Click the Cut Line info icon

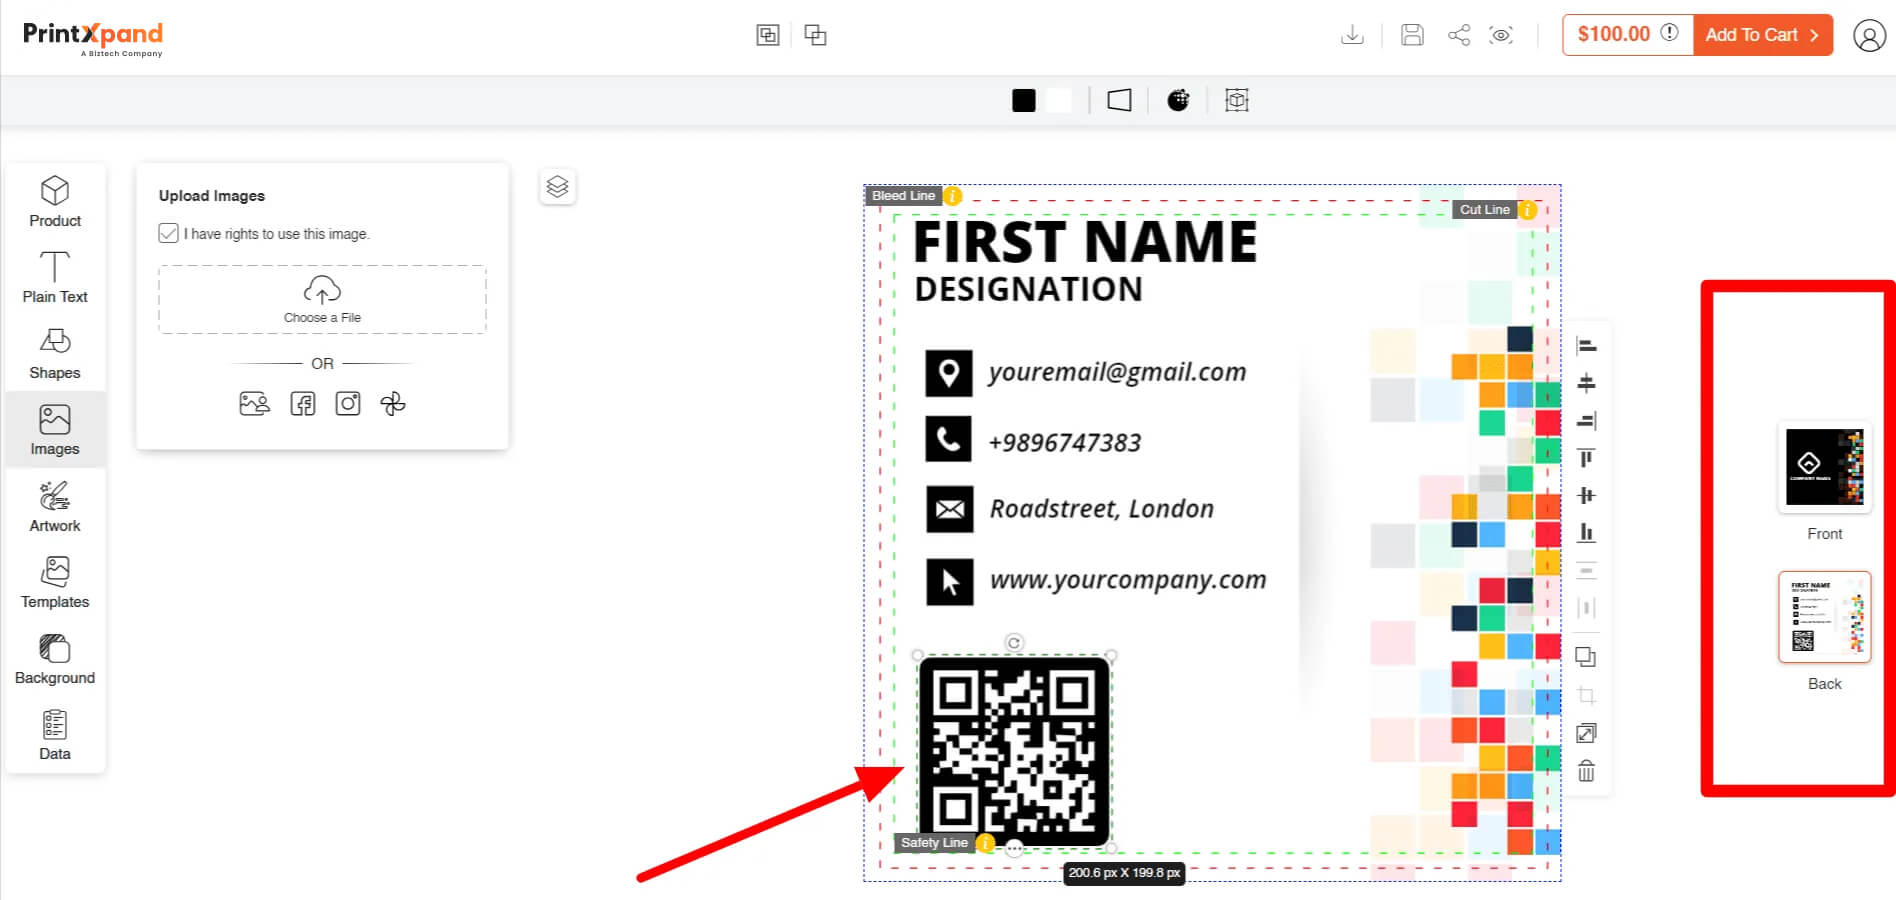click(1528, 210)
